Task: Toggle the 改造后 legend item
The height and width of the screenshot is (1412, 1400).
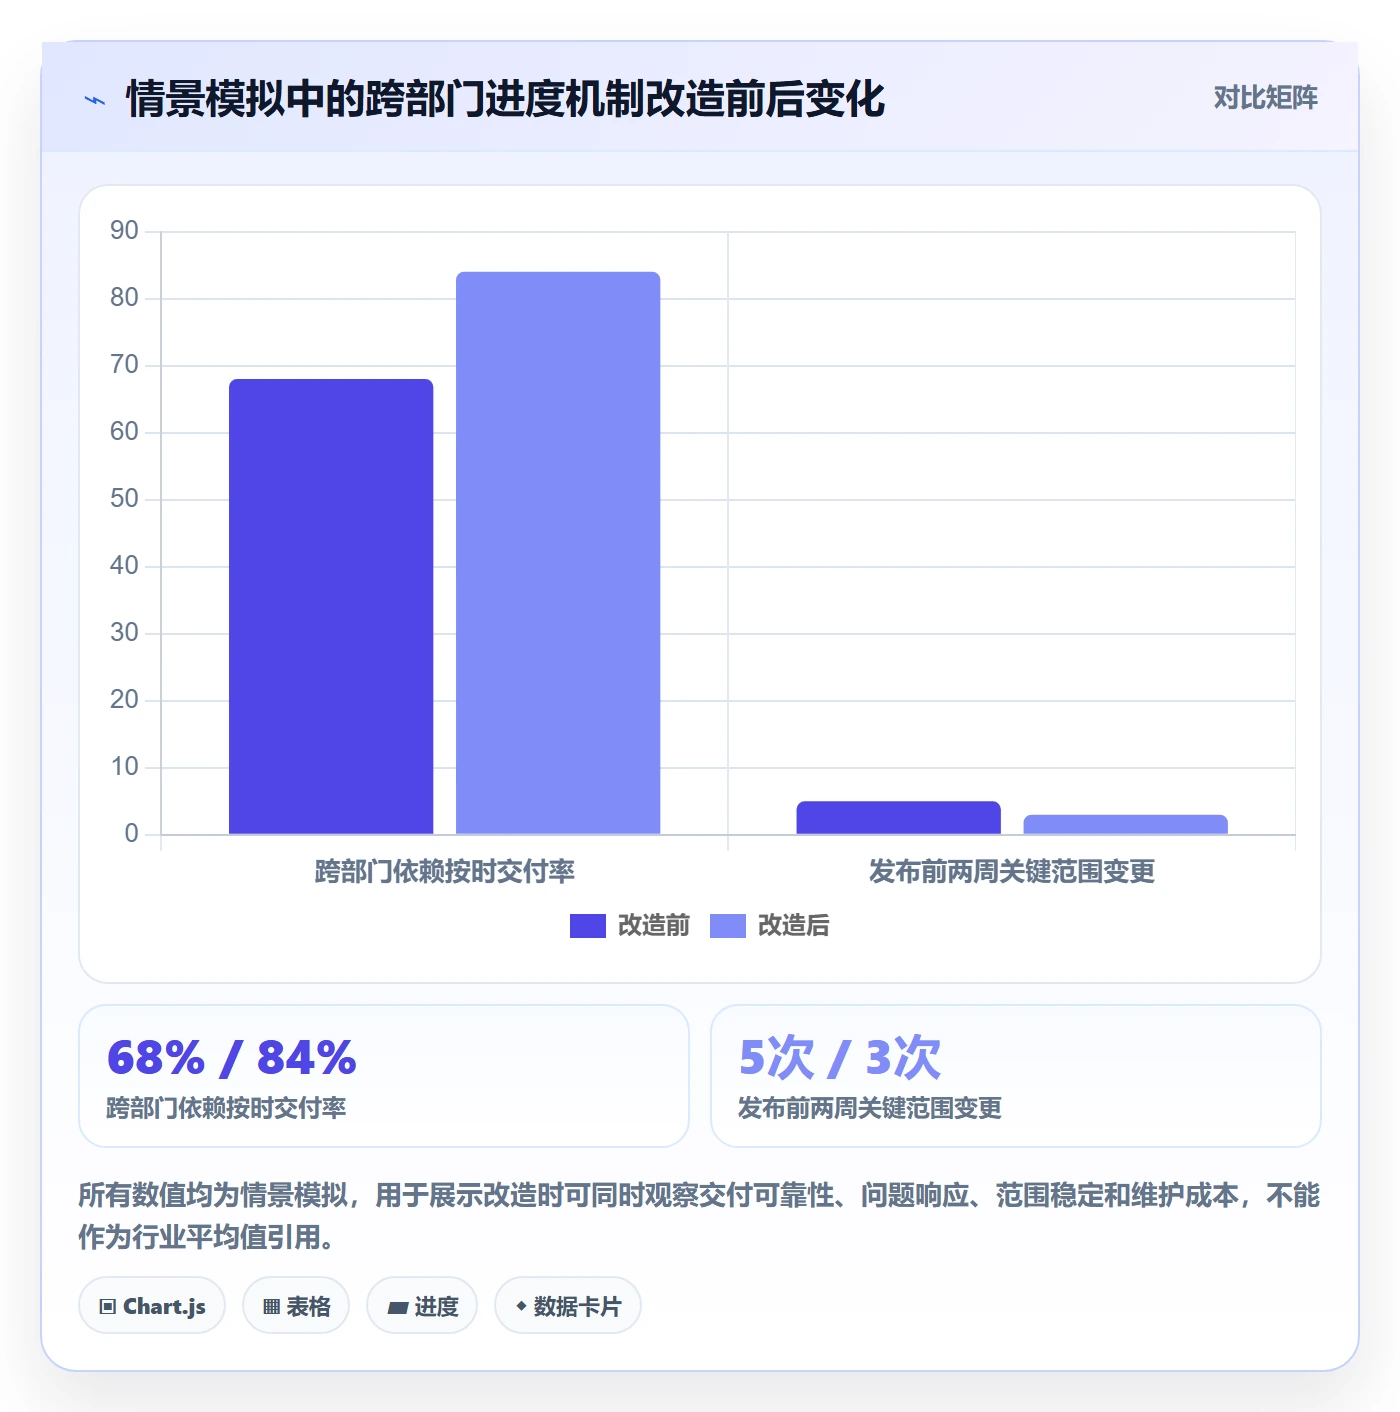Action: 770,926
